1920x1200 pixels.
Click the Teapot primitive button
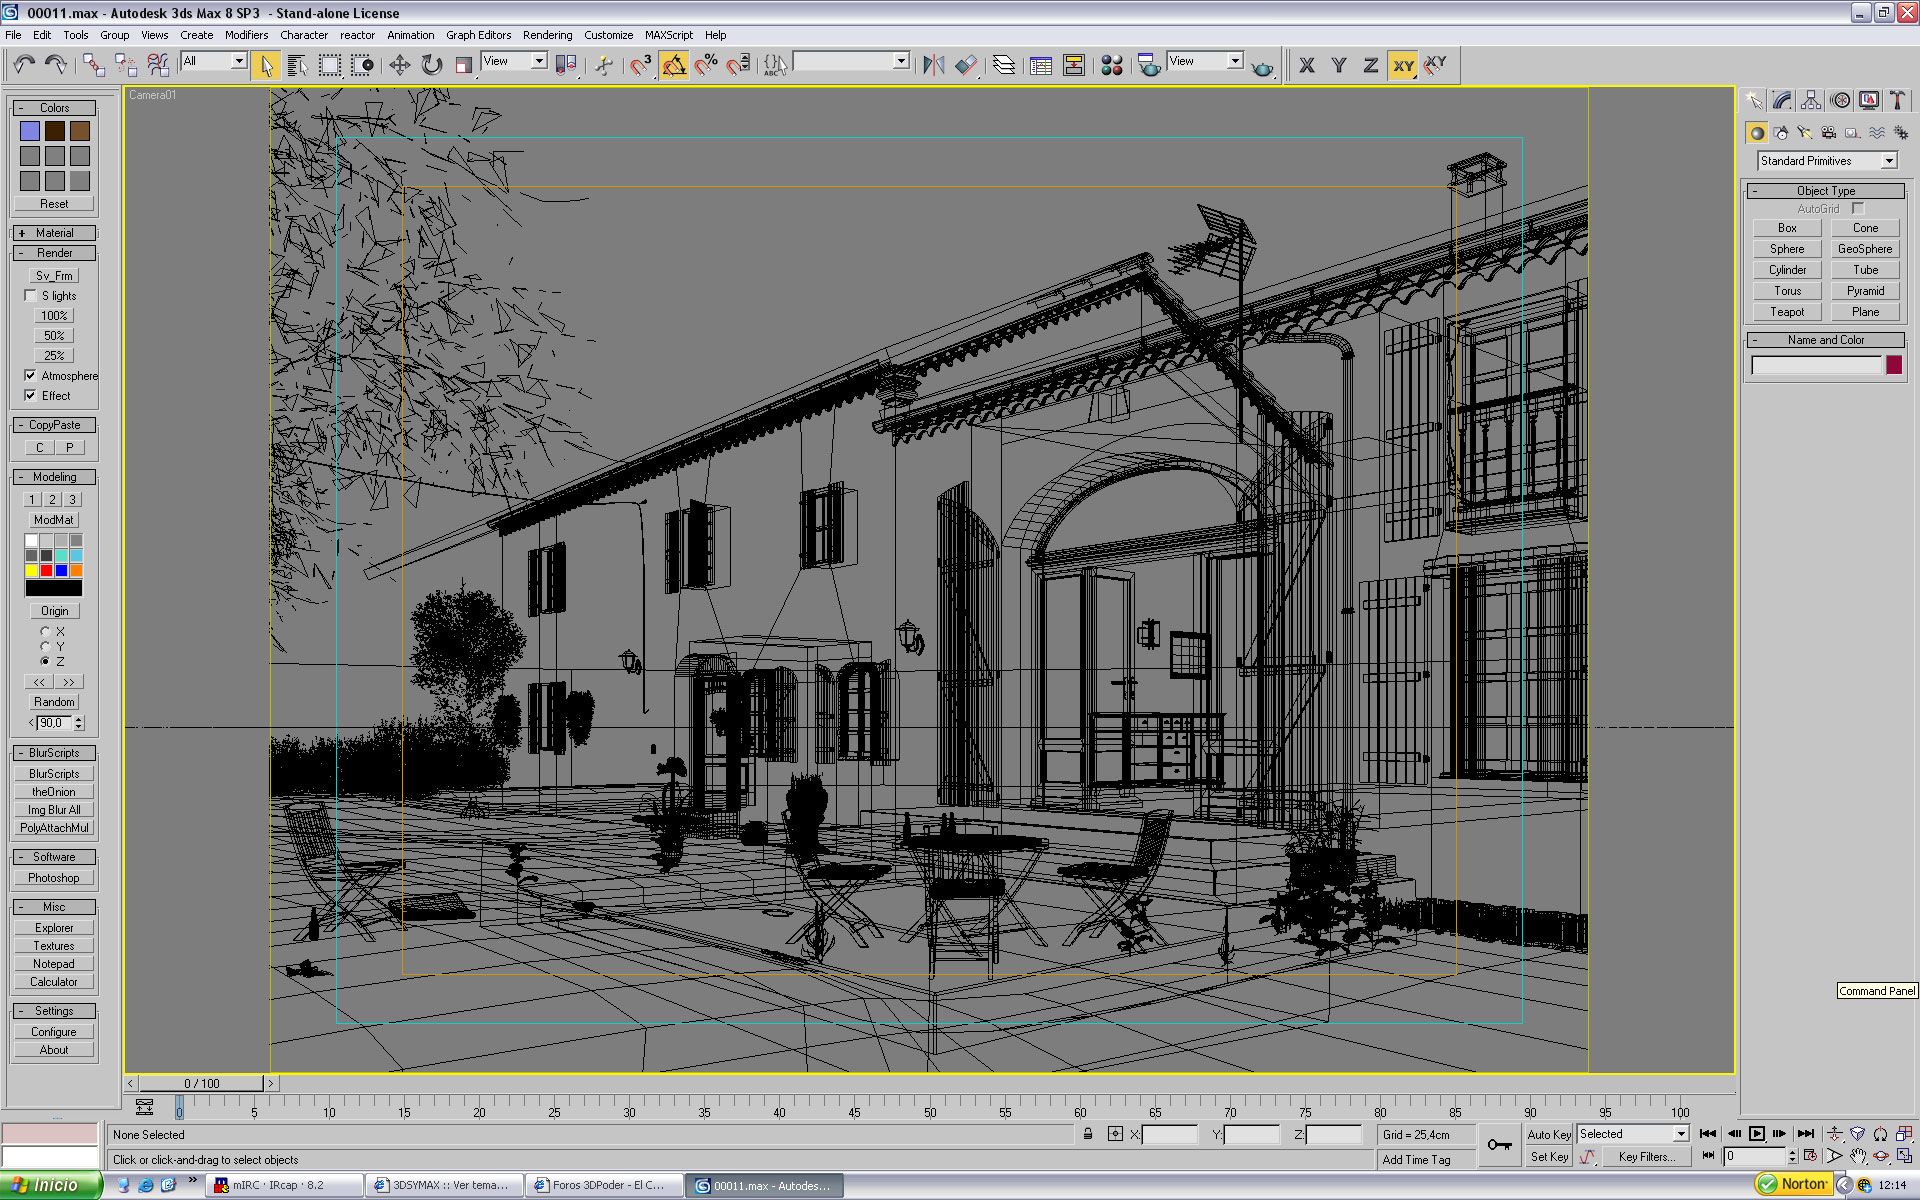(x=1787, y=312)
